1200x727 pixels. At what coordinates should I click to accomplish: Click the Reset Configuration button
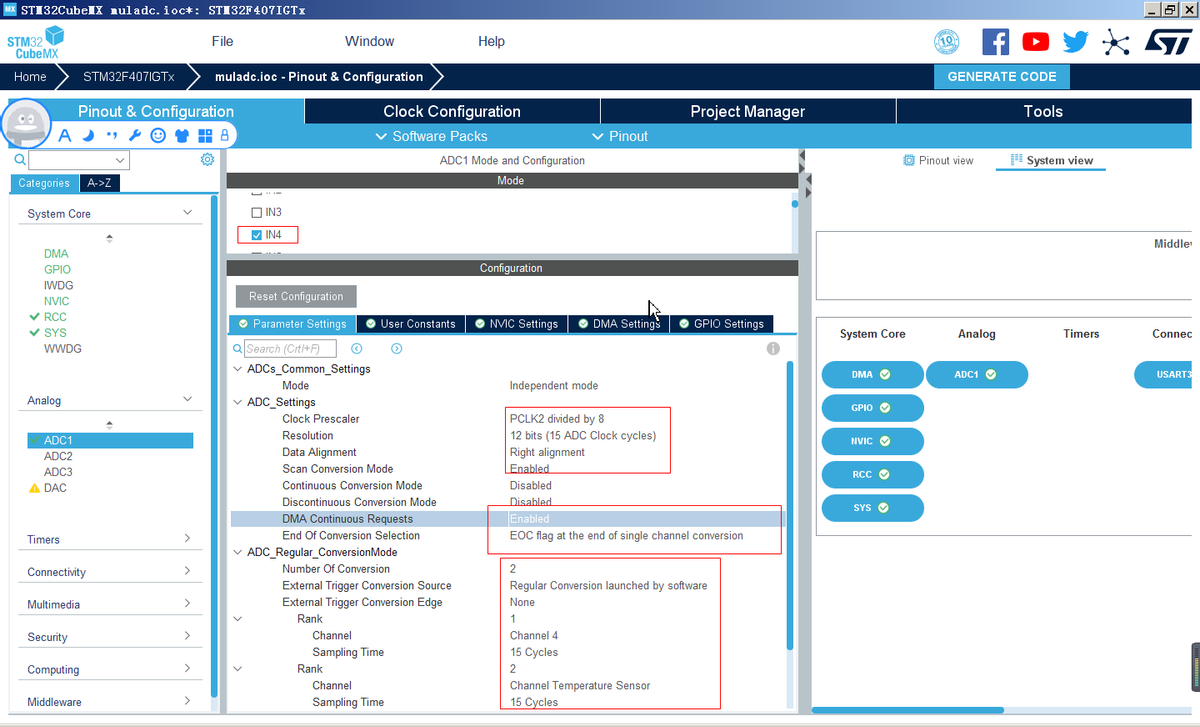click(x=296, y=296)
